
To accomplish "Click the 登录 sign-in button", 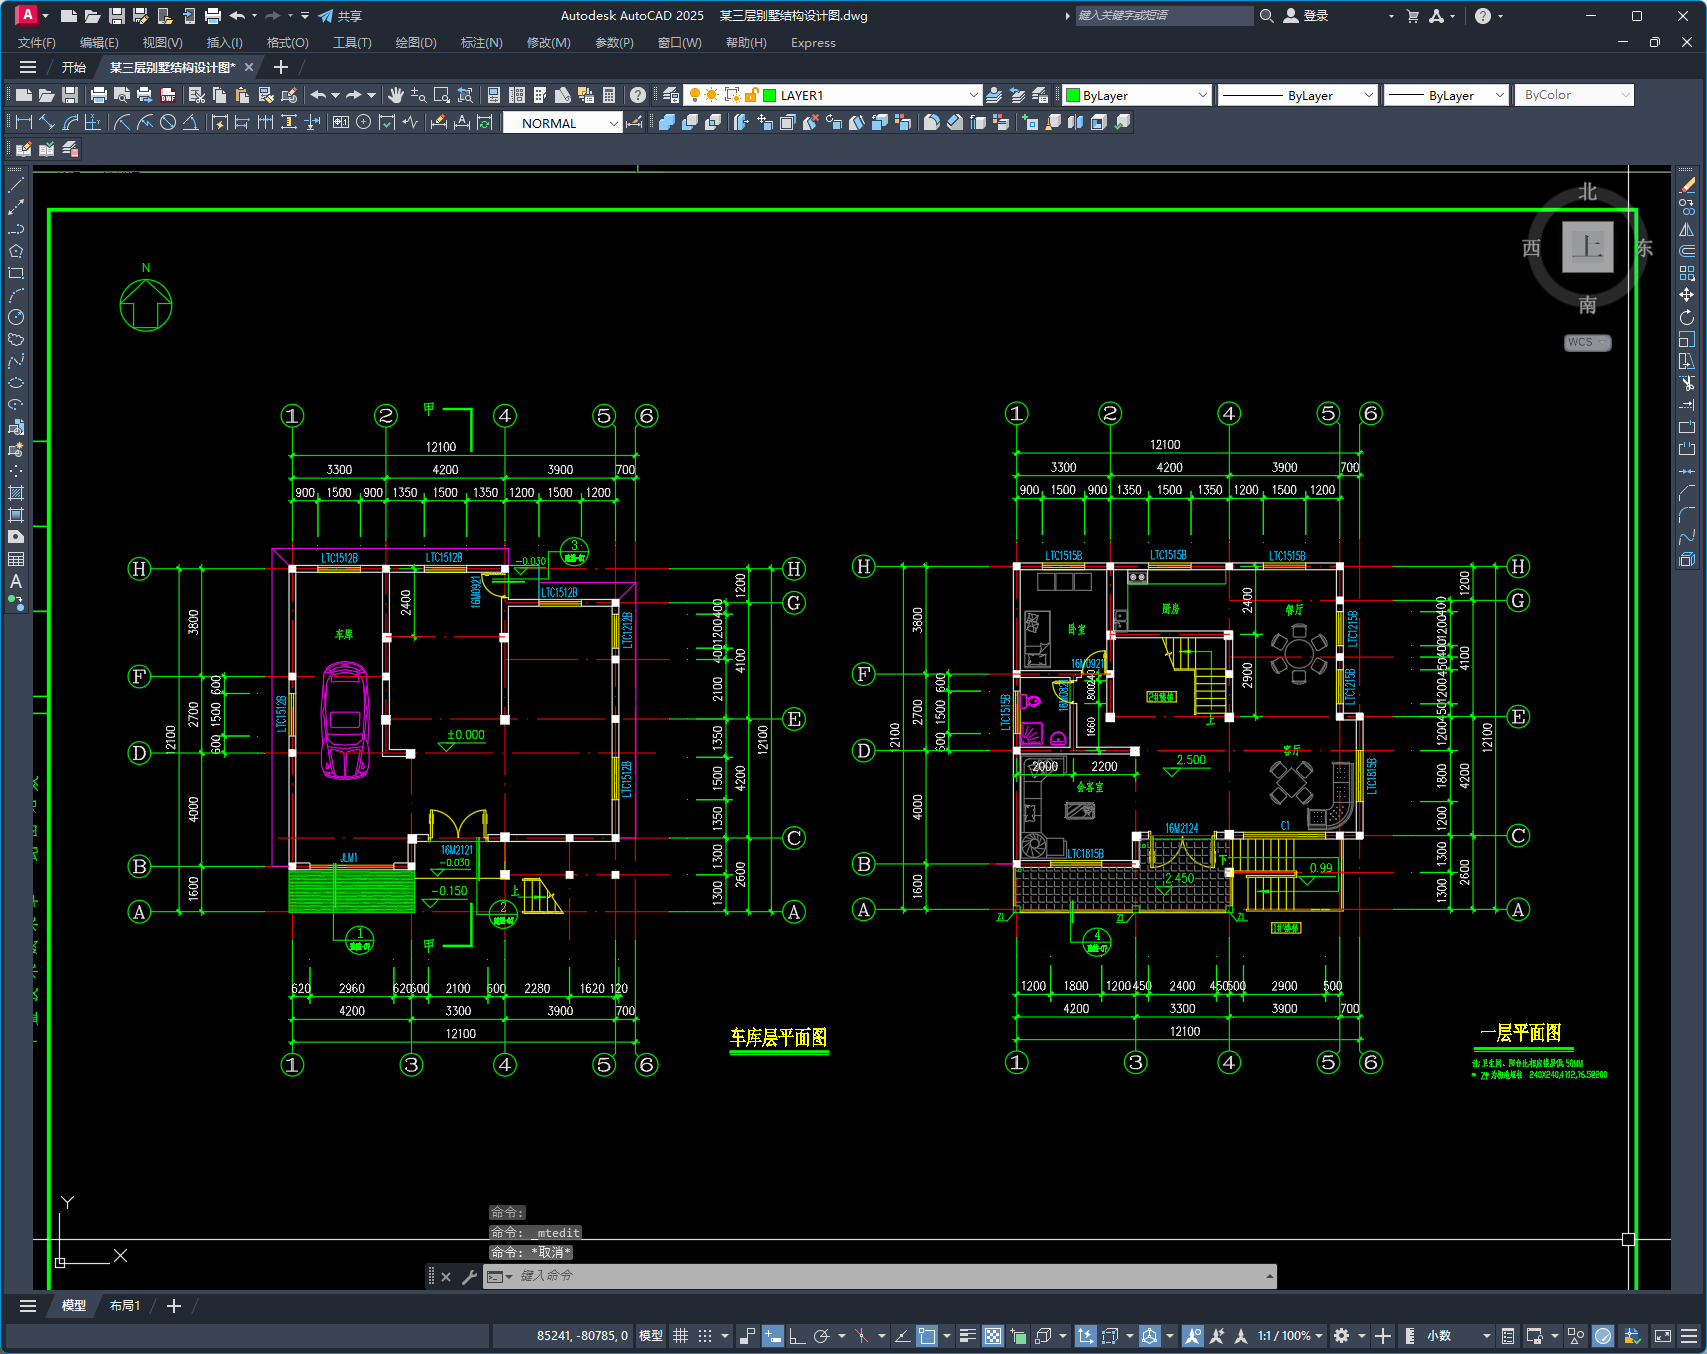I will tap(1306, 16).
